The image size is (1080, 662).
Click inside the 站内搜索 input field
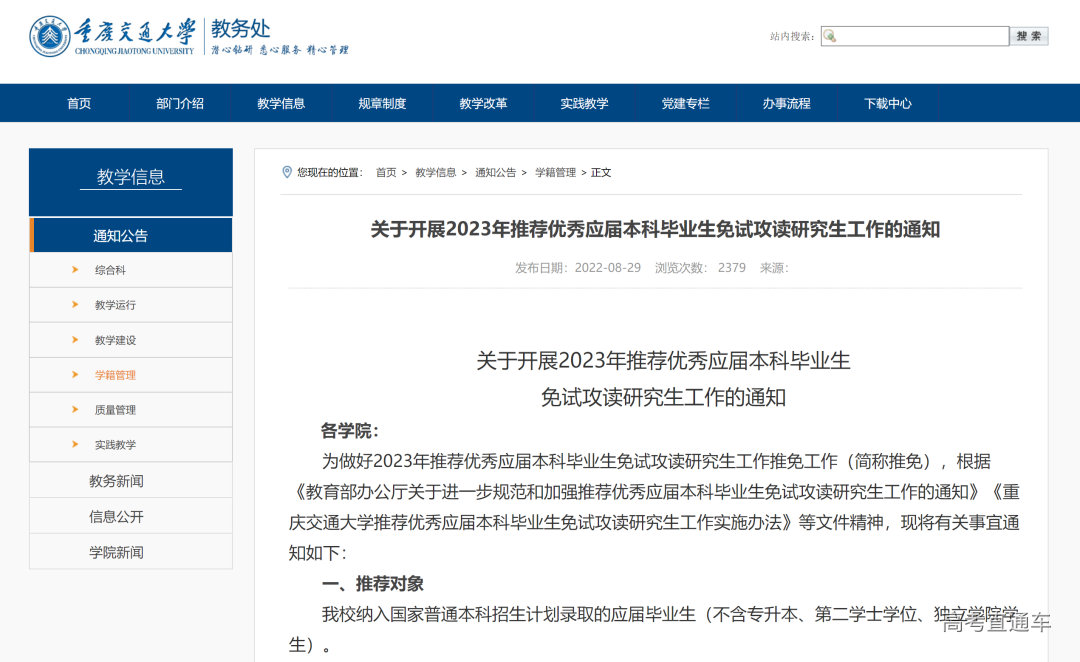[915, 36]
